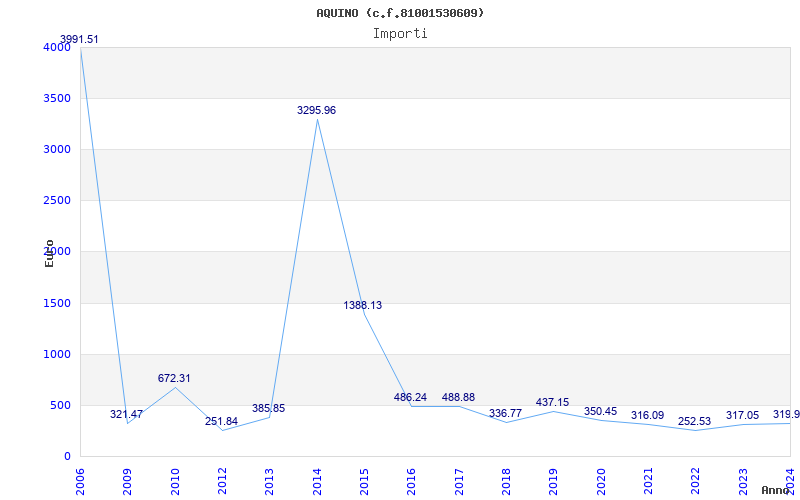Click the x-axis year 2014
The height and width of the screenshot is (500, 800).
pyautogui.click(x=317, y=482)
